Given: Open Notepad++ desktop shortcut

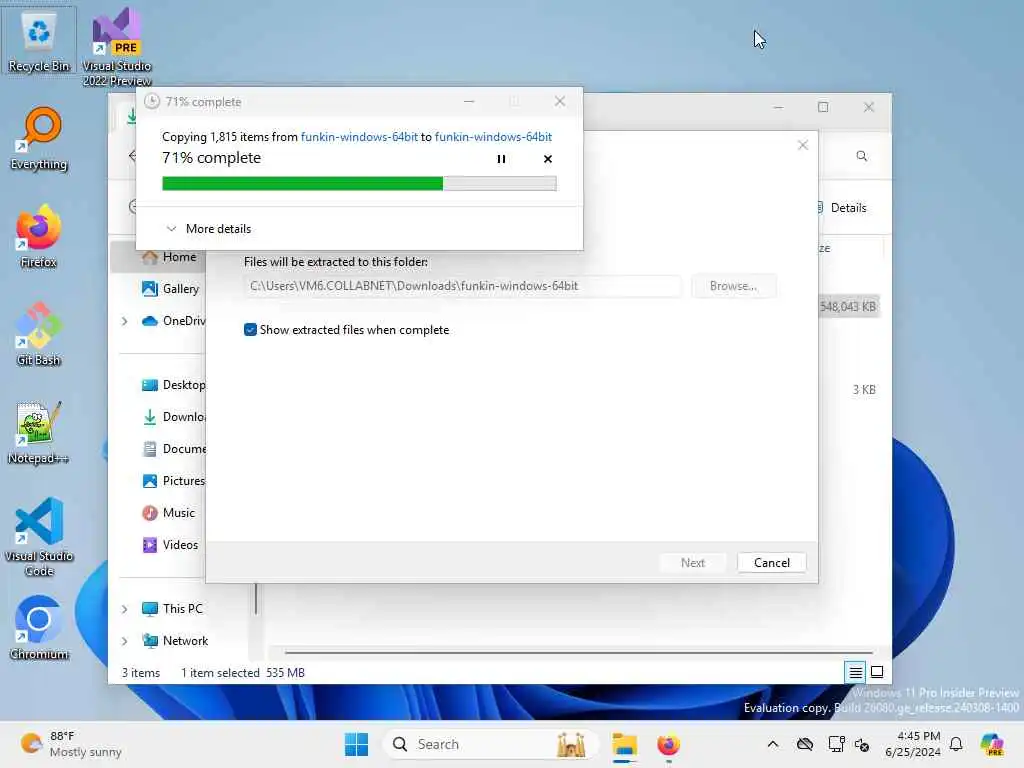Looking at the screenshot, I should point(39,432).
